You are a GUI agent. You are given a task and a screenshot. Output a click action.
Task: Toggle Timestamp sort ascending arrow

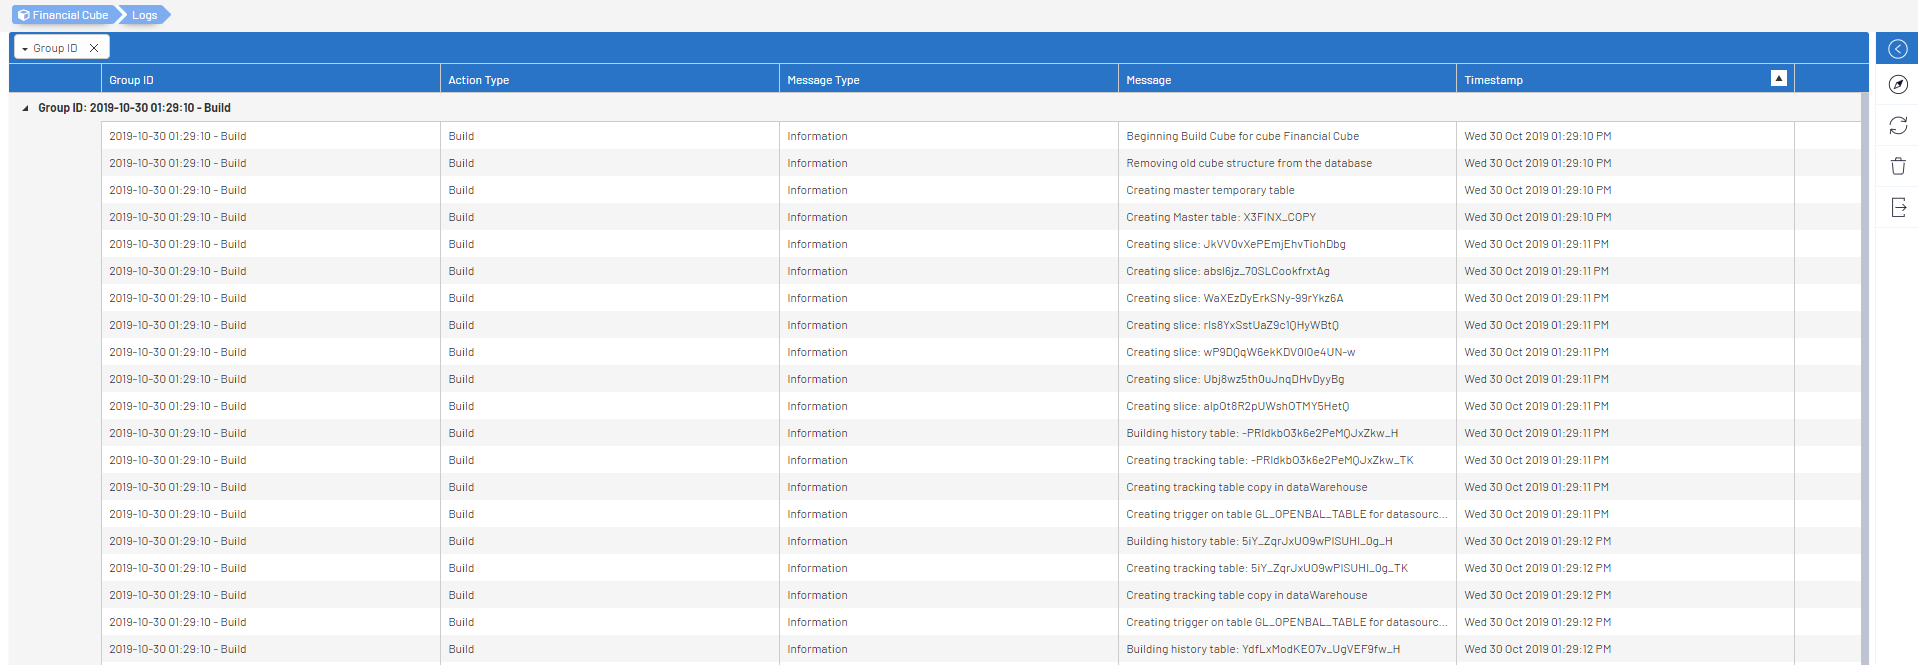click(1778, 79)
